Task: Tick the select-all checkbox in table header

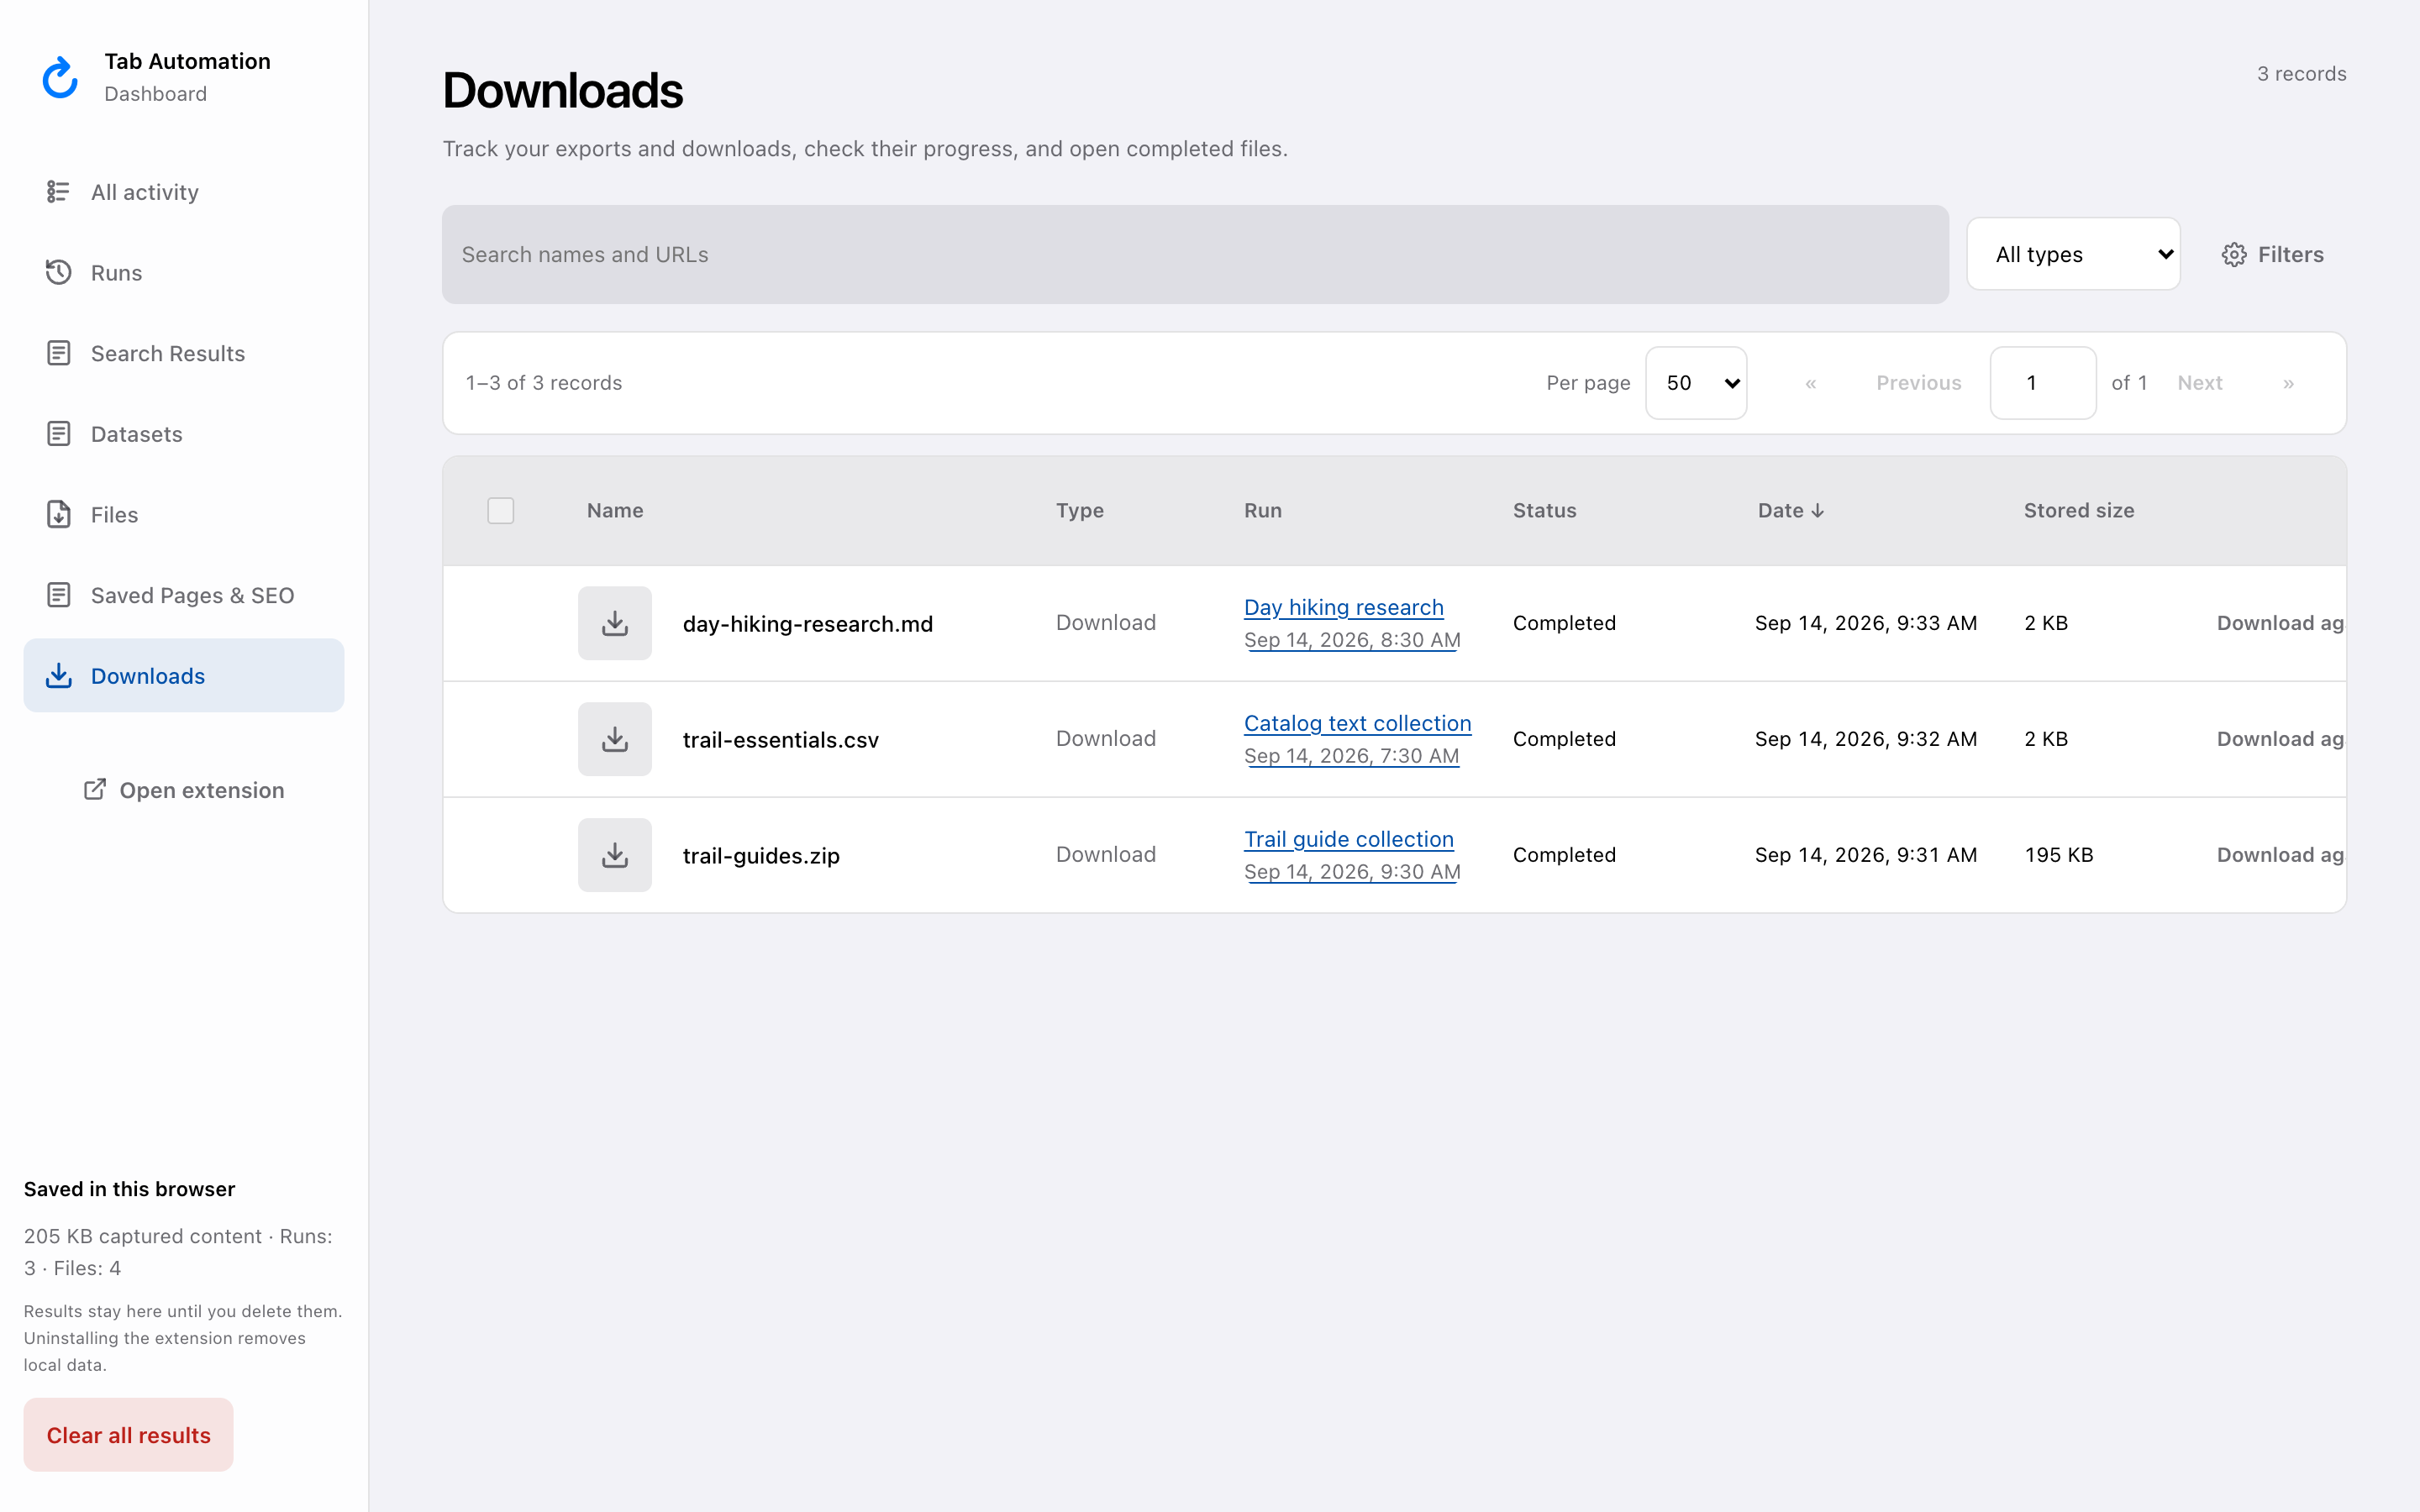Action: tap(500, 511)
